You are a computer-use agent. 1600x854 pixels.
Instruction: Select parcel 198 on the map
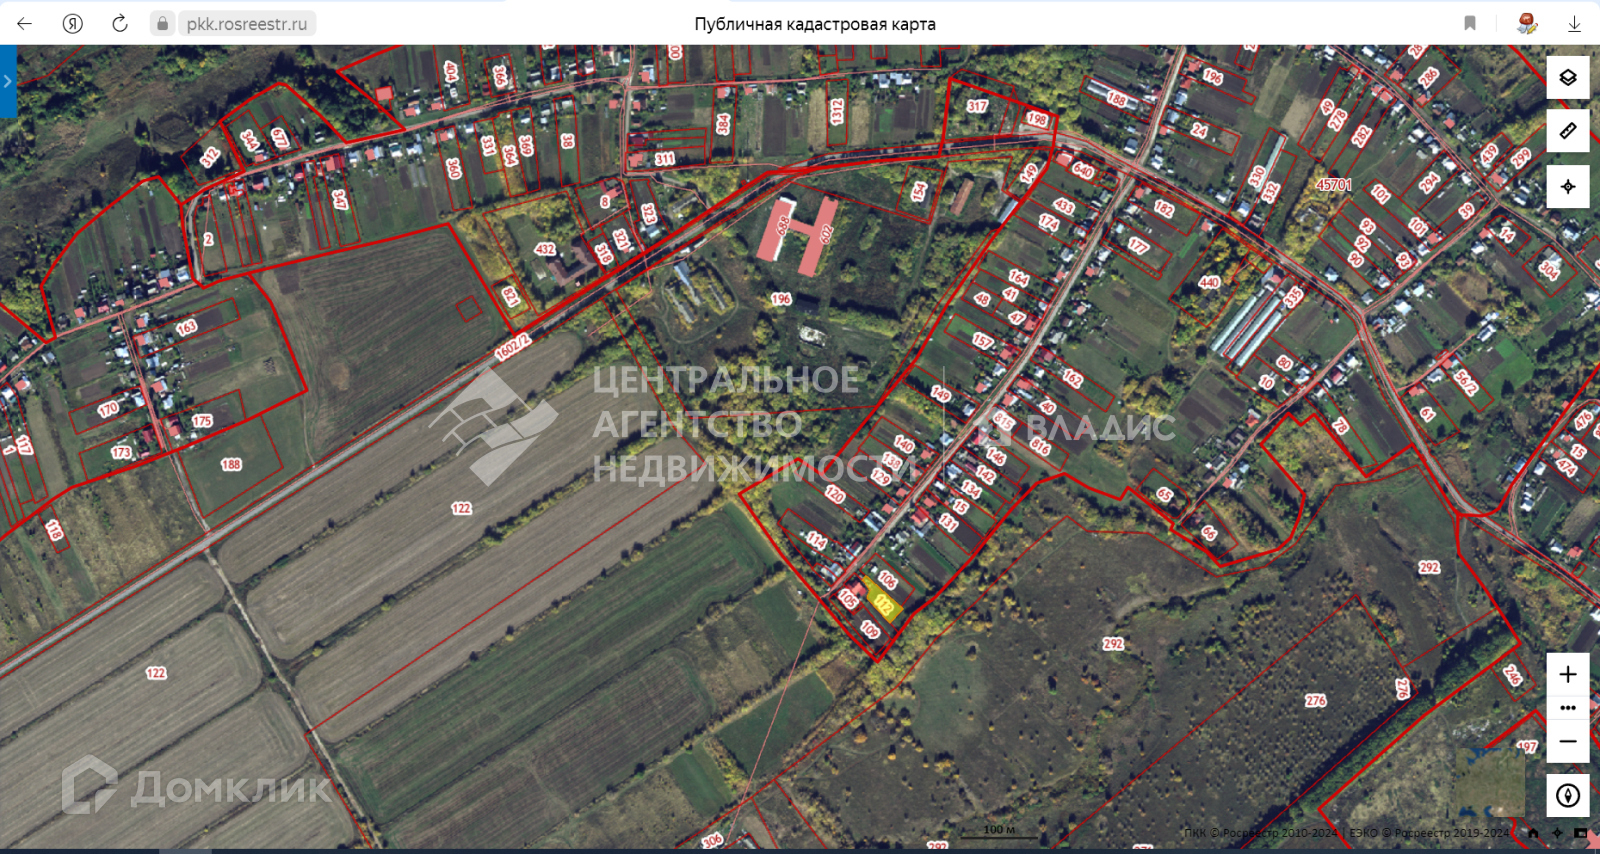tap(1037, 120)
